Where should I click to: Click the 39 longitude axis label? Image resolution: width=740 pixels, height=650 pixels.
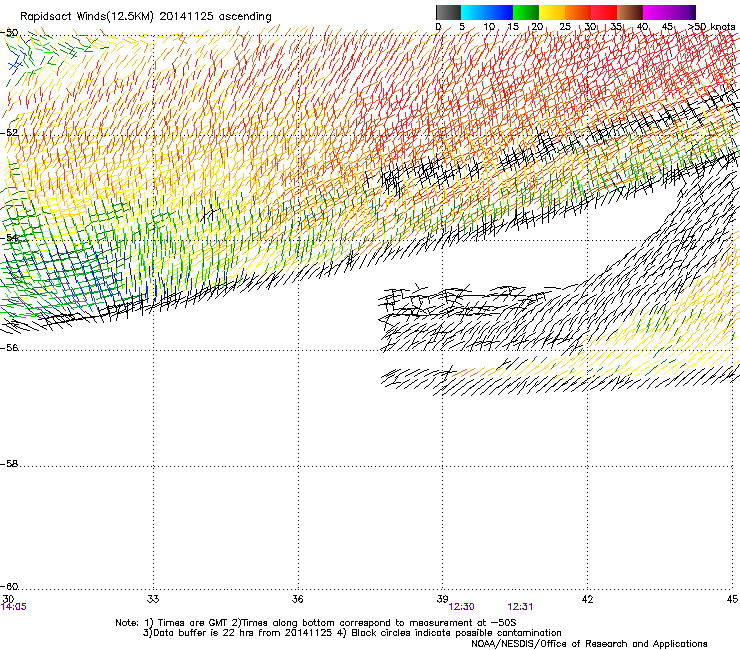click(x=442, y=599)
